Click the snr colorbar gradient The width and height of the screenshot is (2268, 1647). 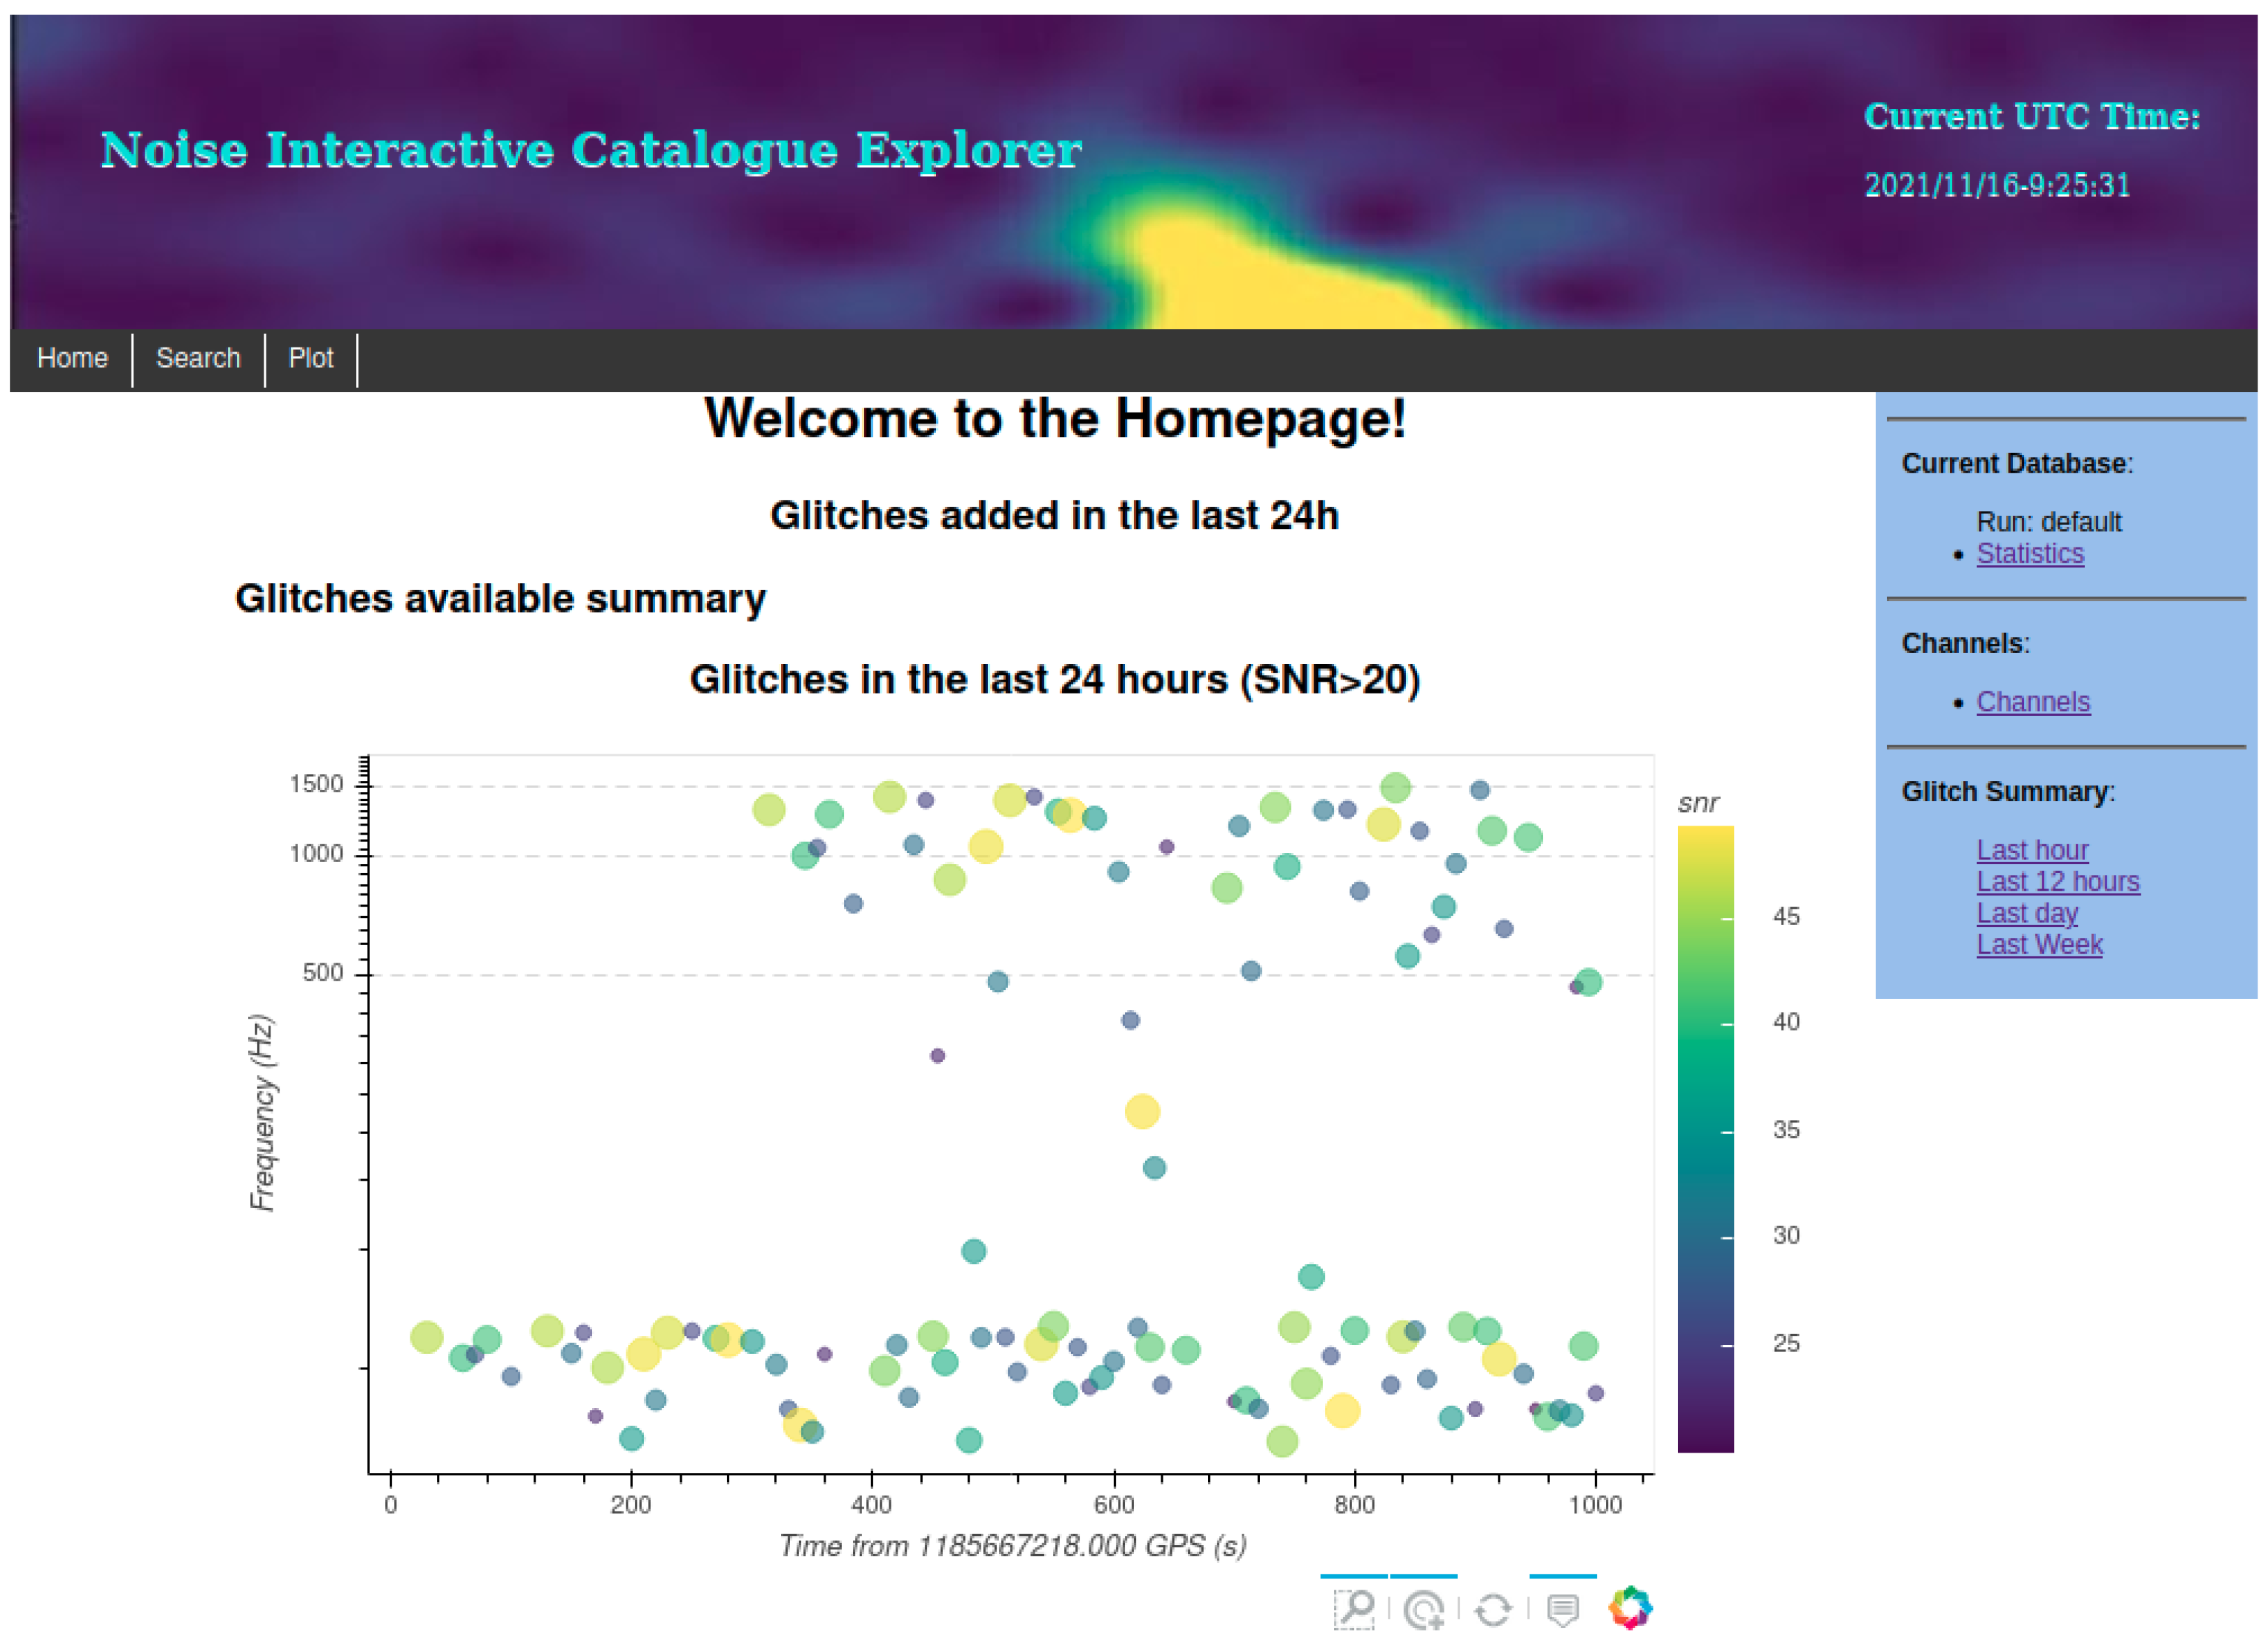click(x=1705, y=1138)
